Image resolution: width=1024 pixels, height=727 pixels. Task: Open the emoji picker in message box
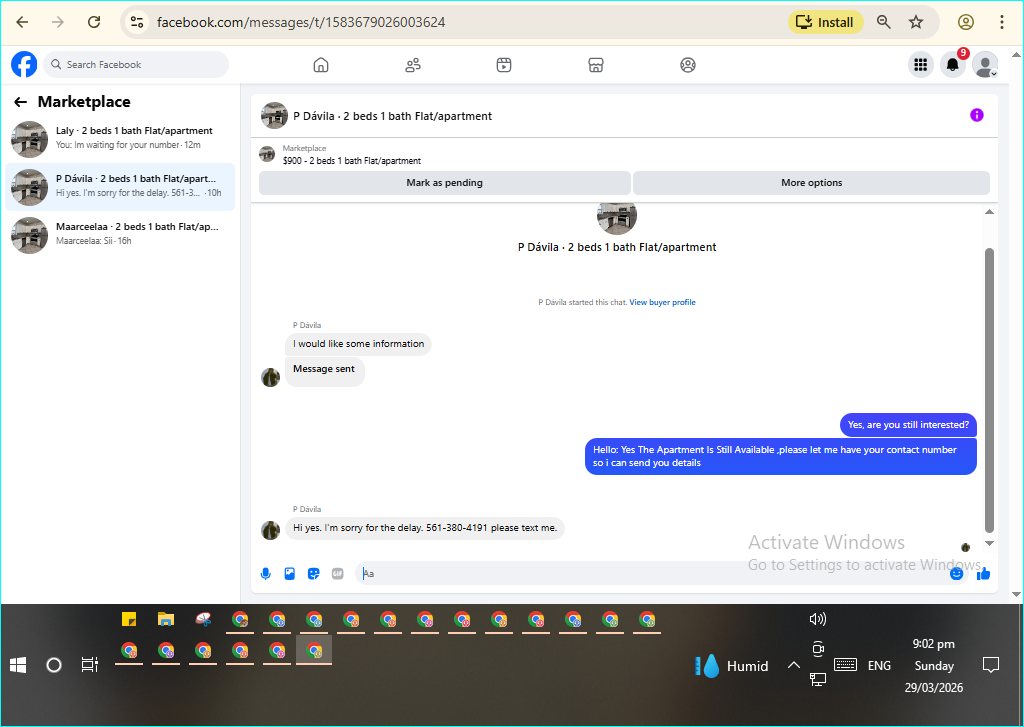(957, 574)
